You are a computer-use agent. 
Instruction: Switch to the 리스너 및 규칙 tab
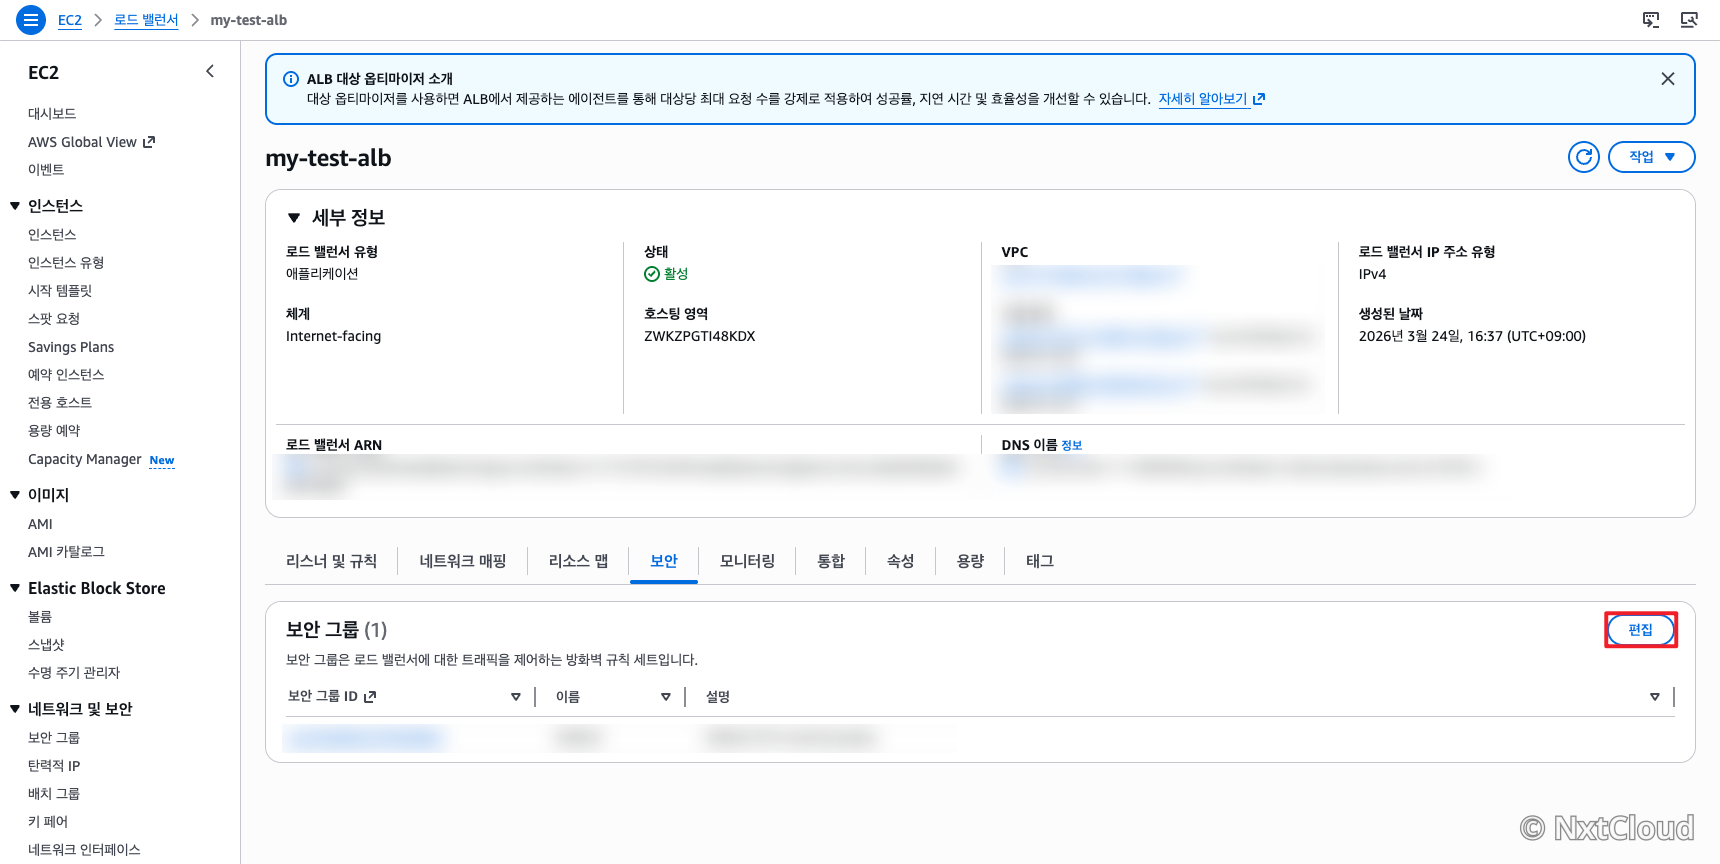[331, 561]
